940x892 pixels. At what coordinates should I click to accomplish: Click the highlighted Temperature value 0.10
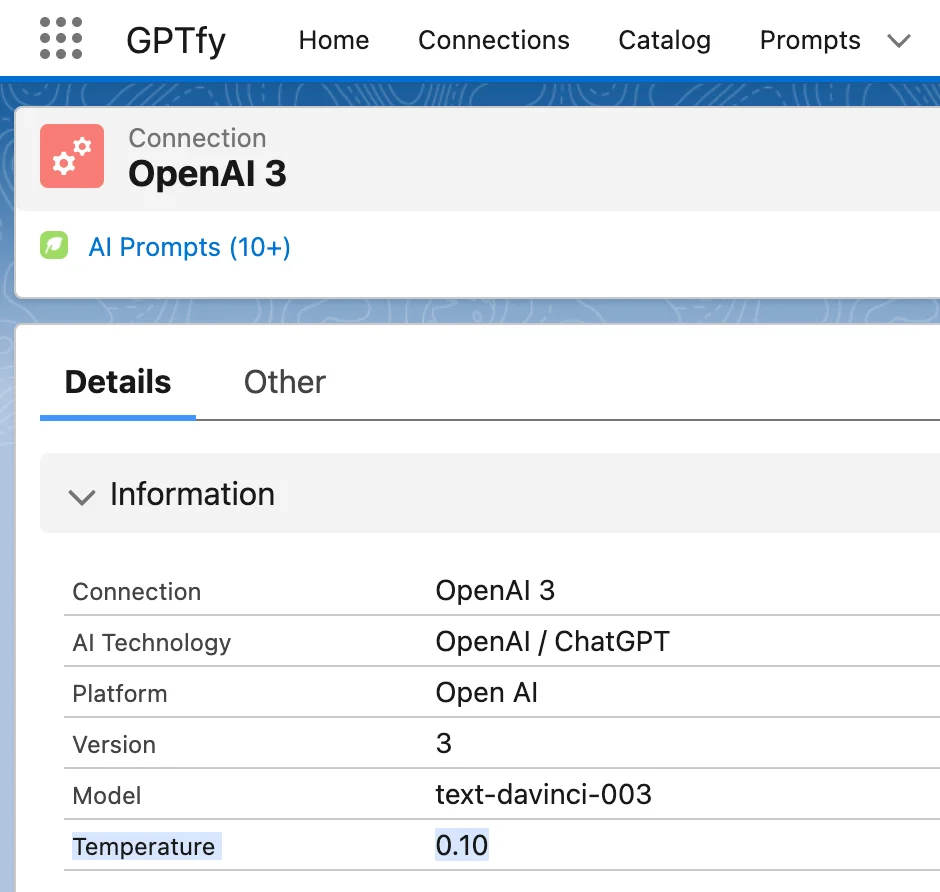pos(462,846)
